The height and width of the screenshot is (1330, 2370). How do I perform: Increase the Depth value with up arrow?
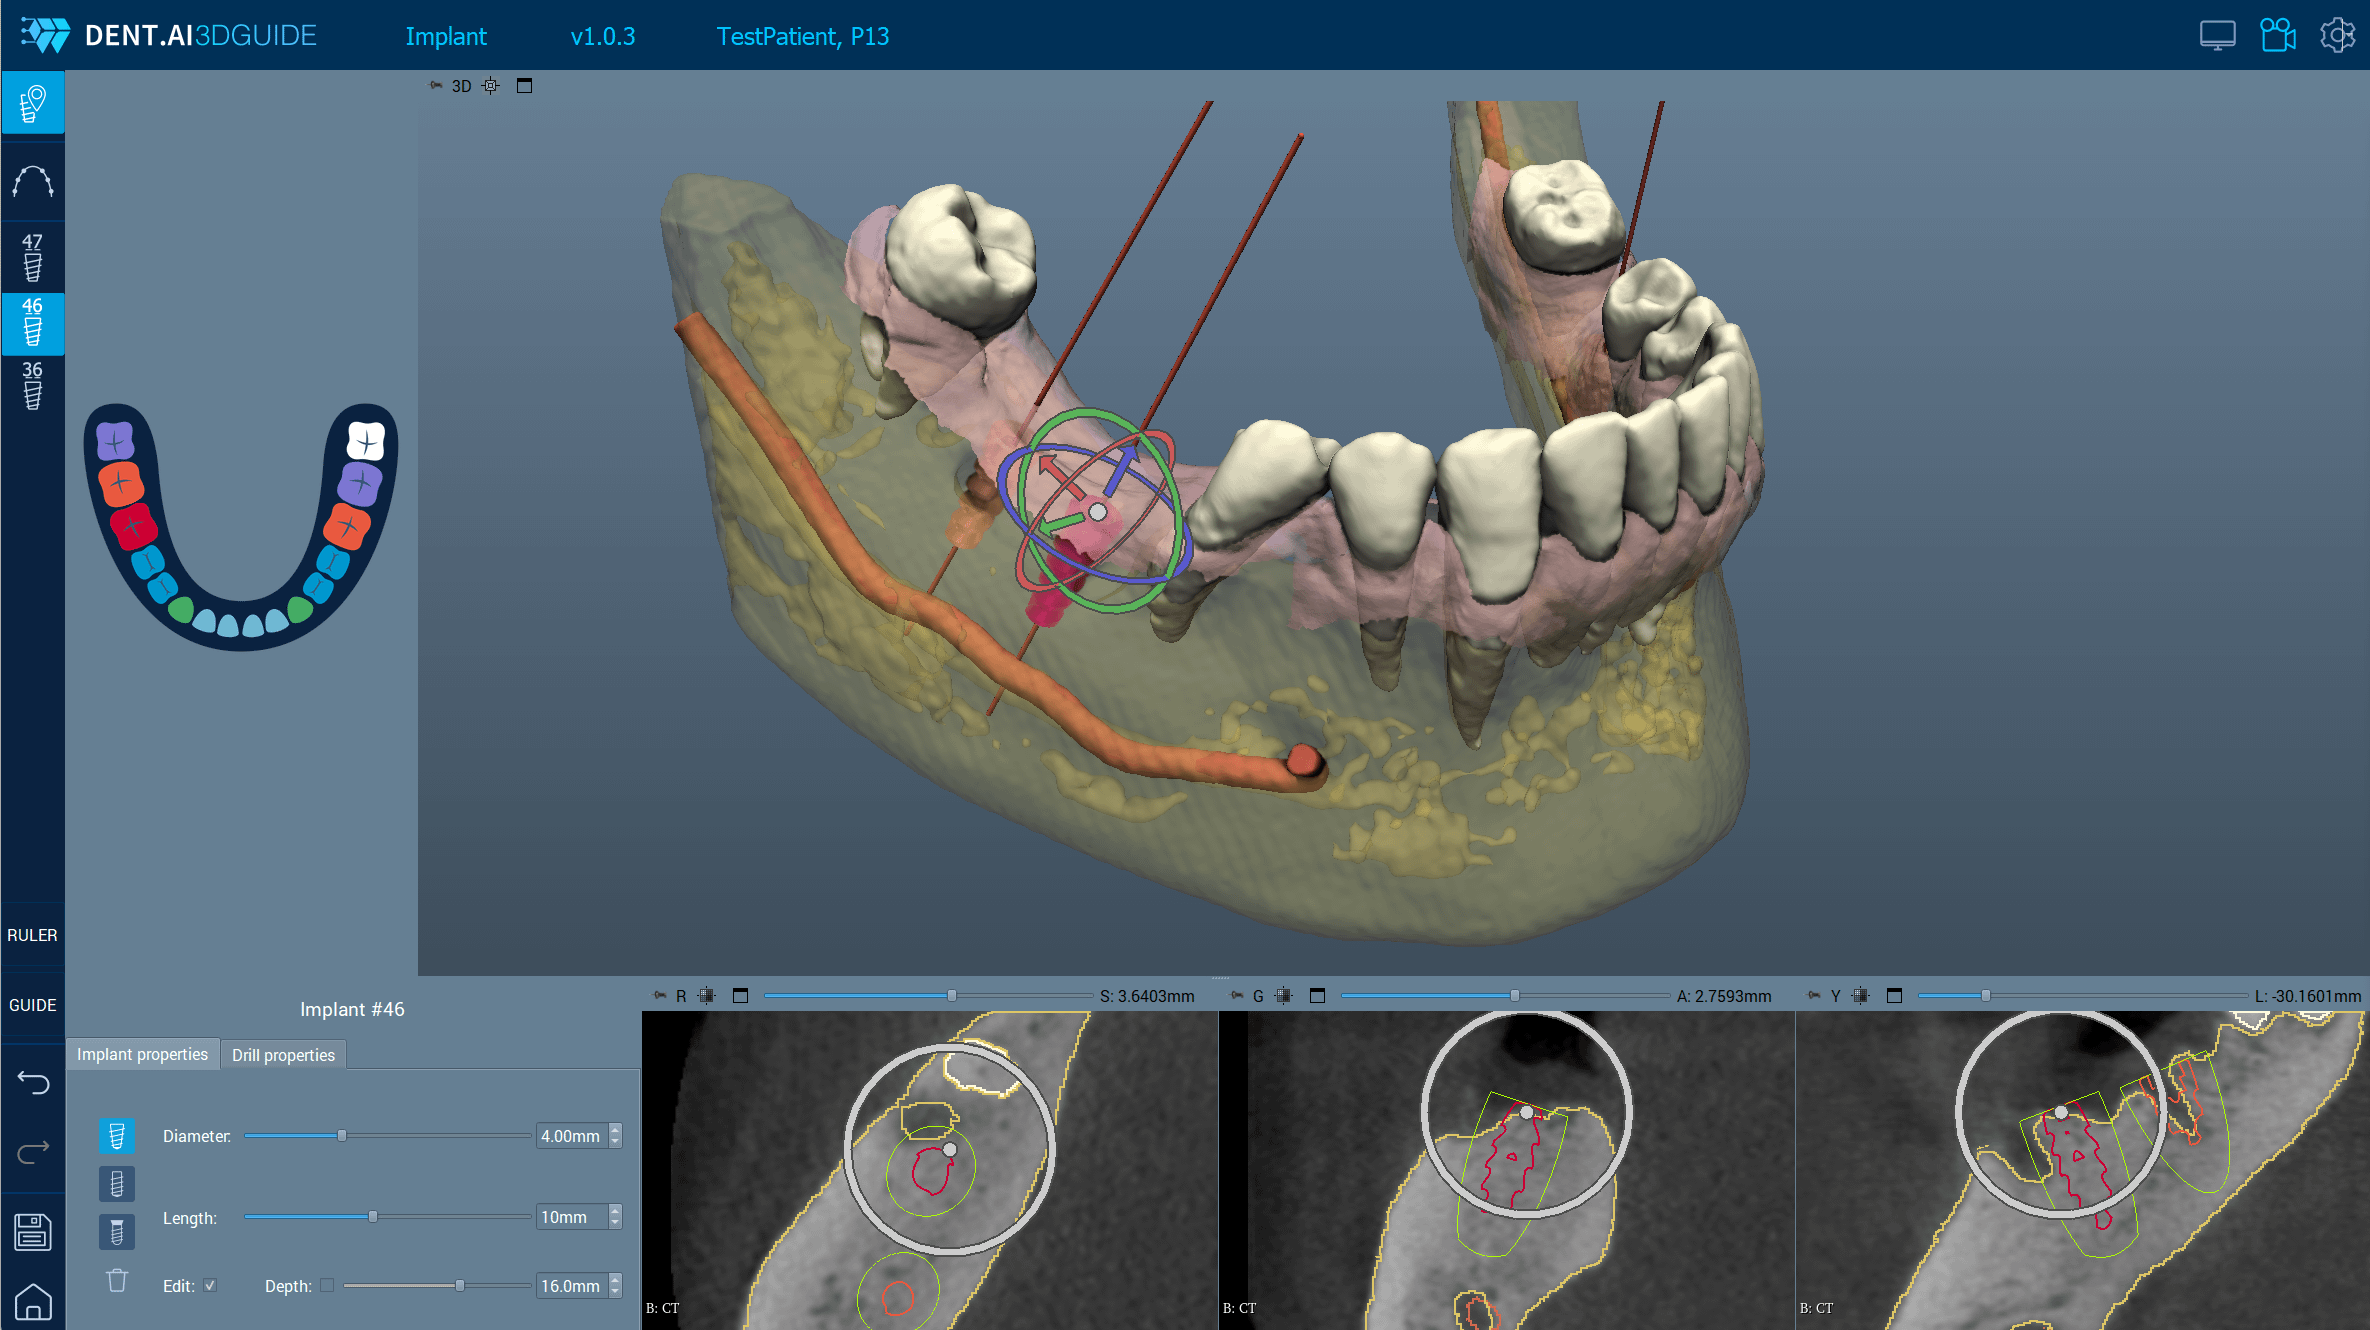tap(616, 1280)
